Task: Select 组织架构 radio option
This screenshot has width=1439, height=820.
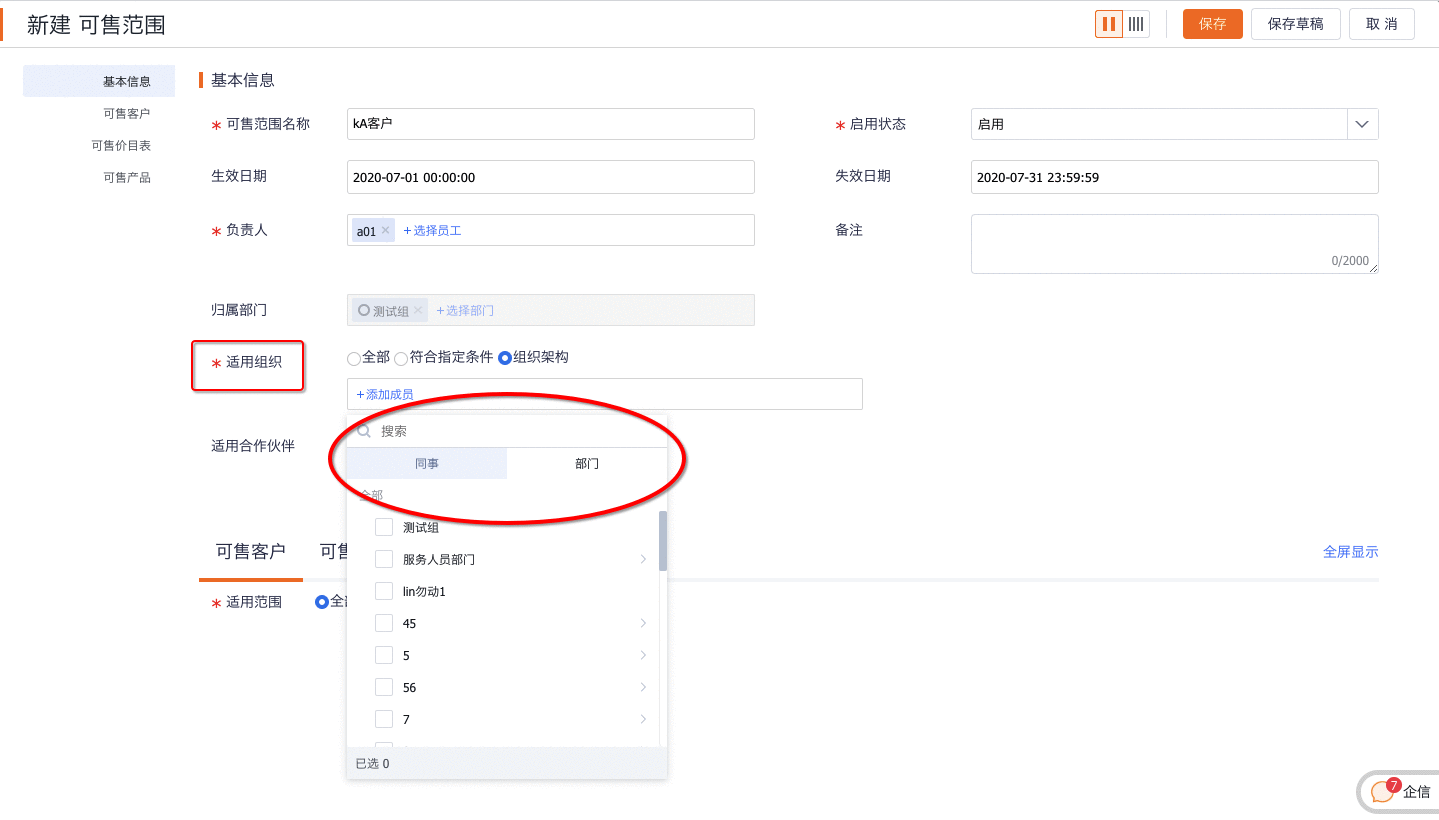Action: click(x=505, y=358)
